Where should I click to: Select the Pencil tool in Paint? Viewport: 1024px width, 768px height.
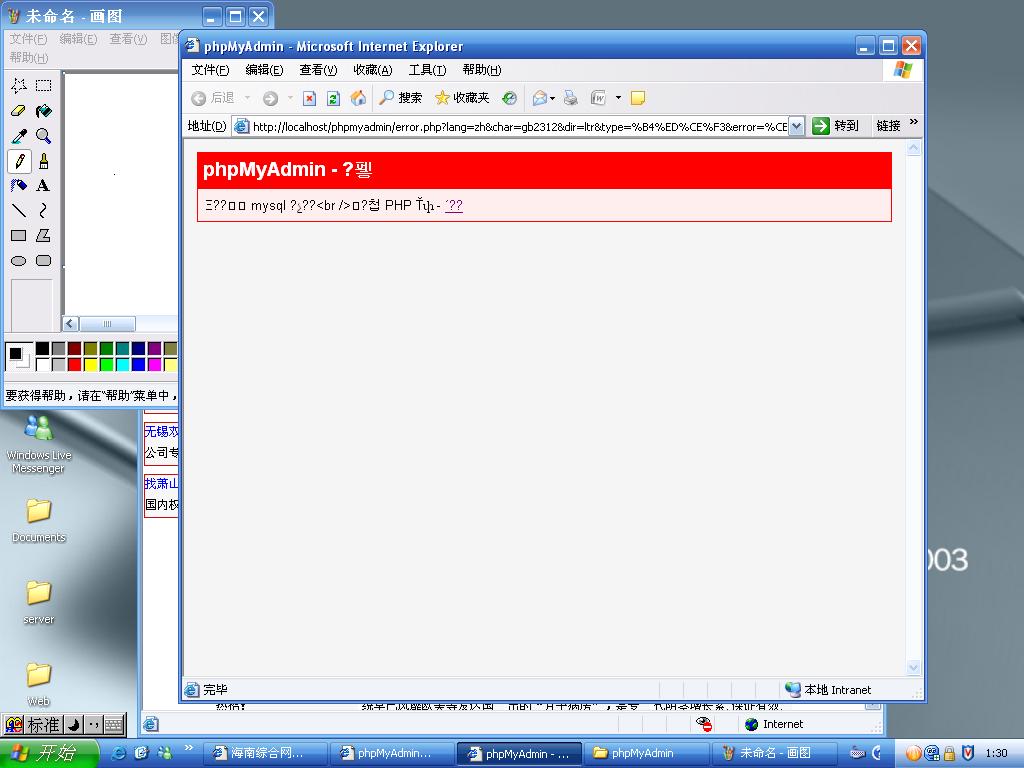(19, 161)
